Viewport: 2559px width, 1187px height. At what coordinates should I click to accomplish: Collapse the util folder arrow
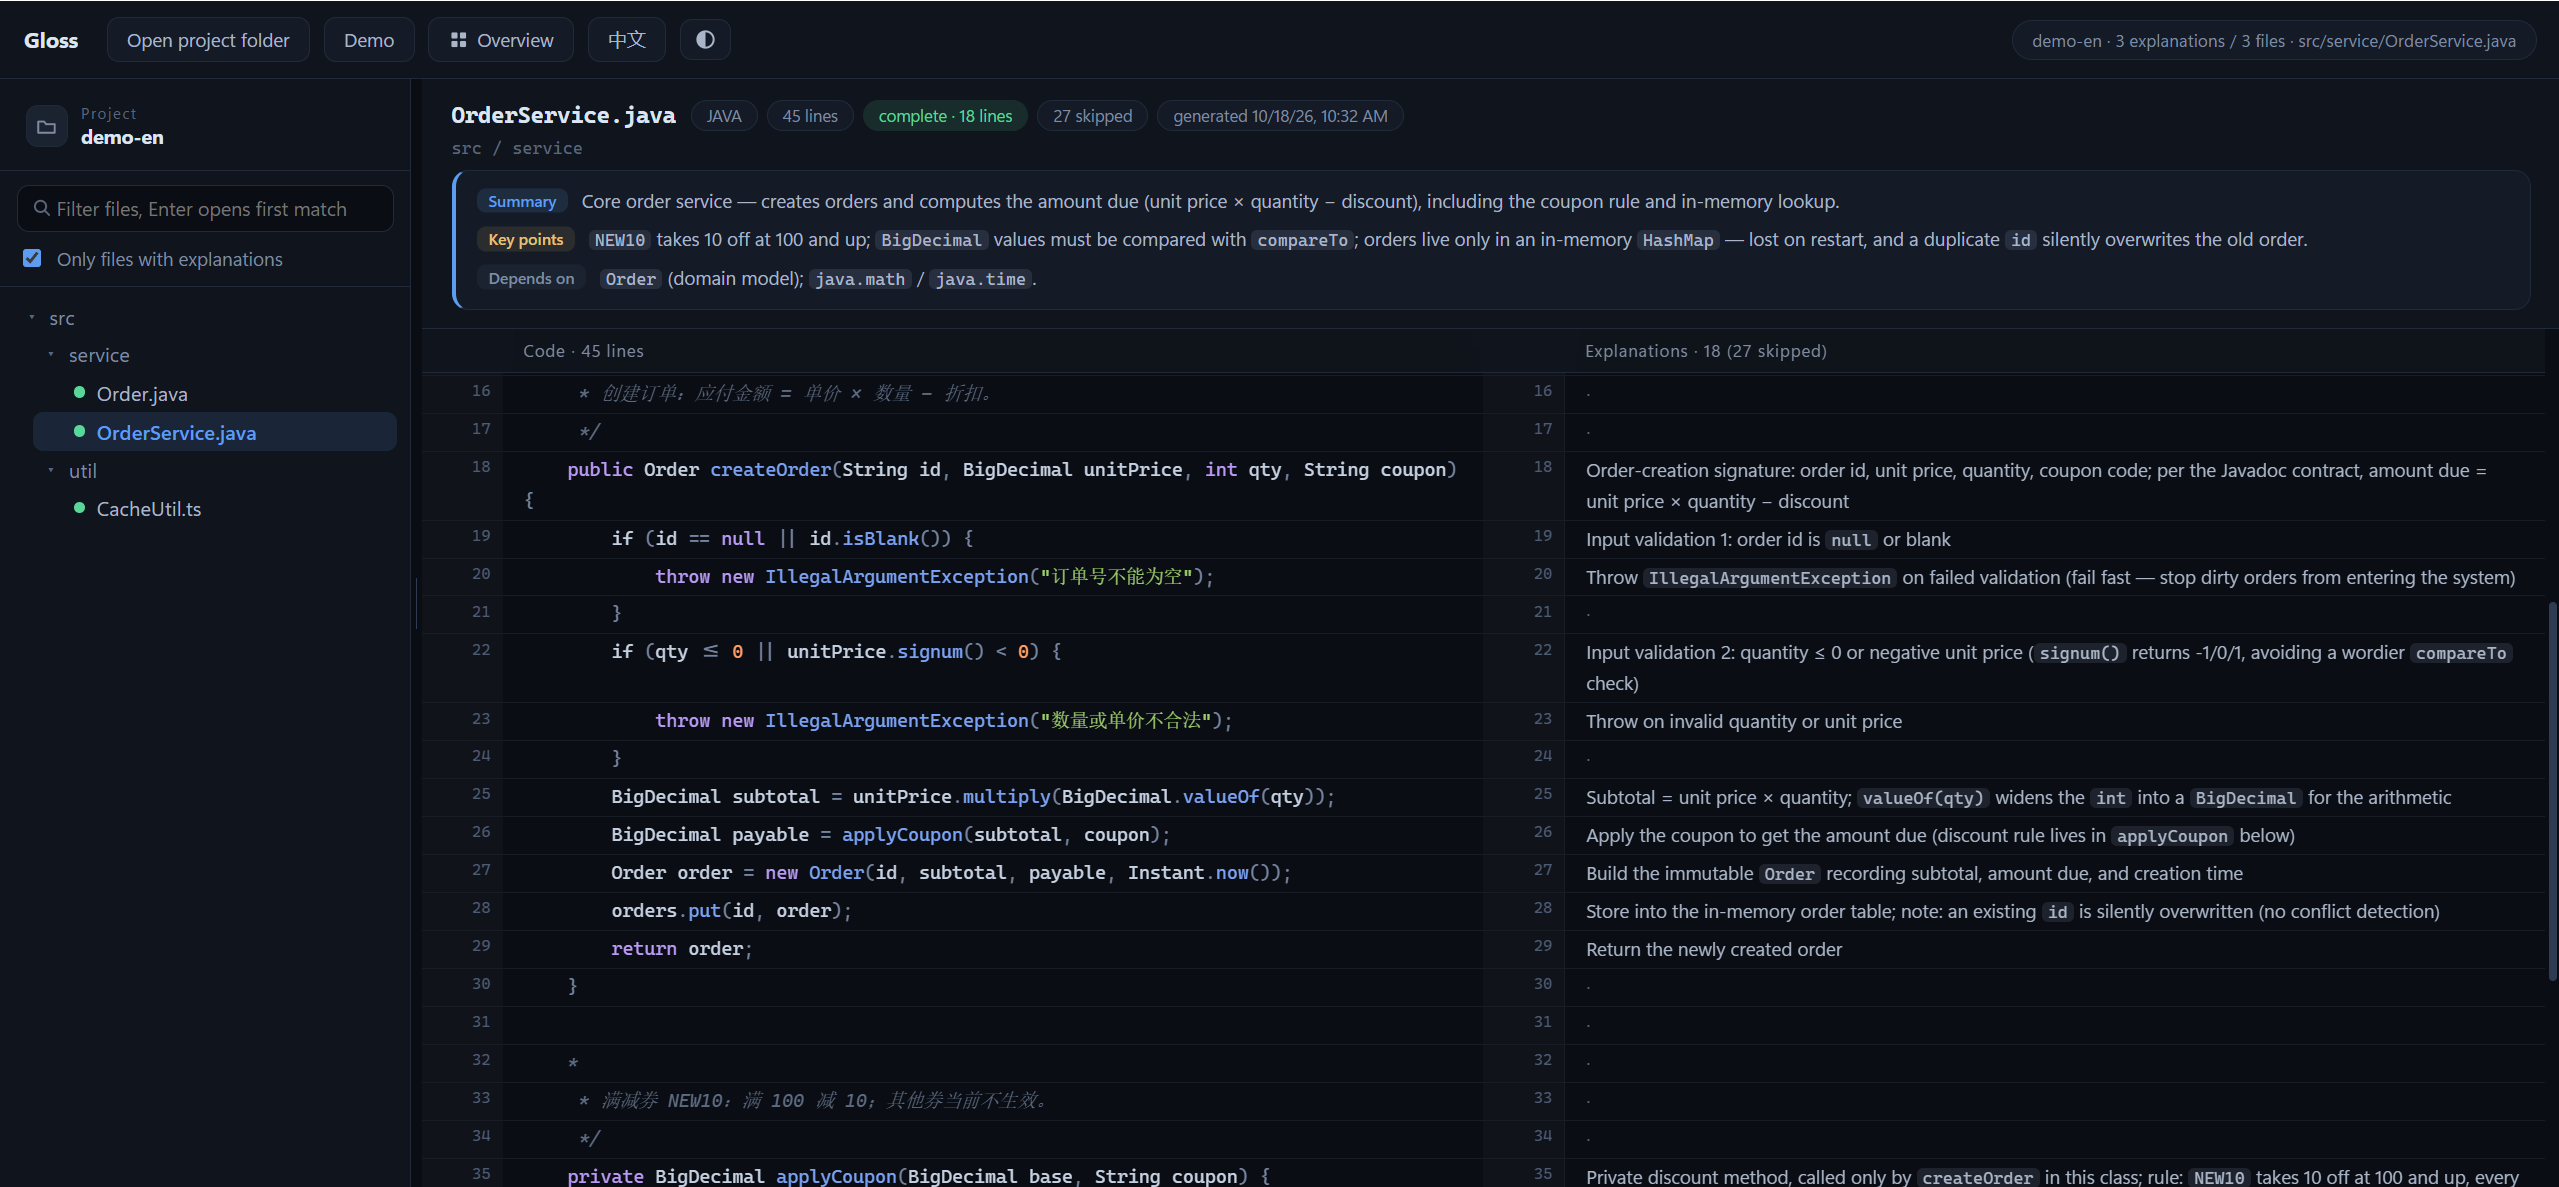[x=51, y=470]
